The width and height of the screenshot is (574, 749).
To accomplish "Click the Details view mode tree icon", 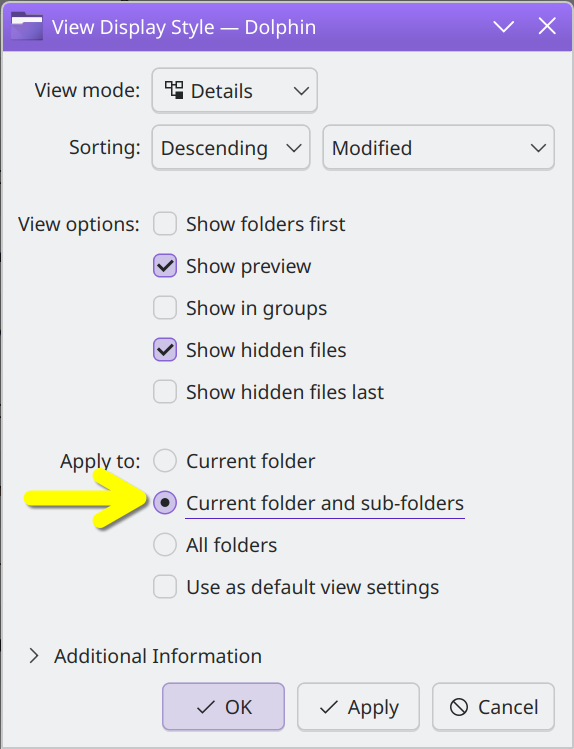I will pyautogui.click(x=174, y=90).
